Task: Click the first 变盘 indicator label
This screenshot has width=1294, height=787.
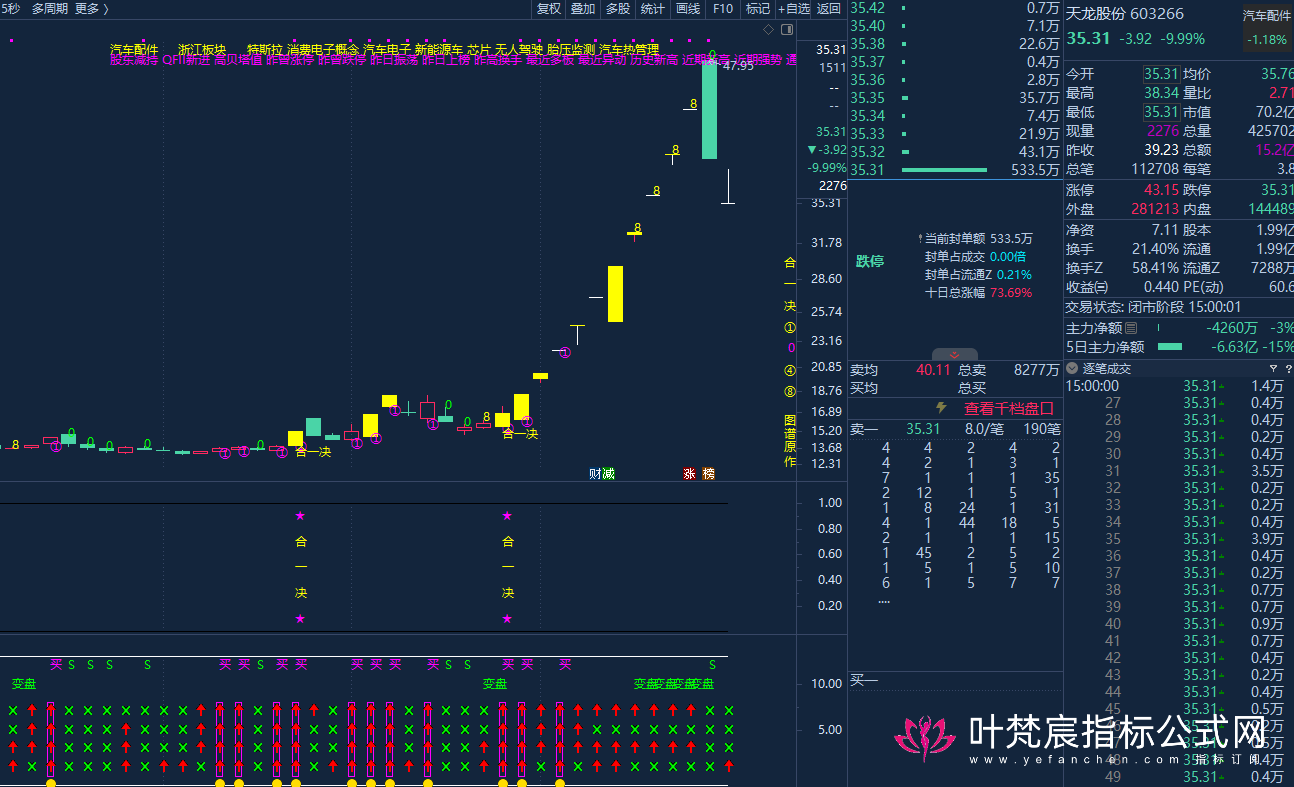Action: coord(24,684)
